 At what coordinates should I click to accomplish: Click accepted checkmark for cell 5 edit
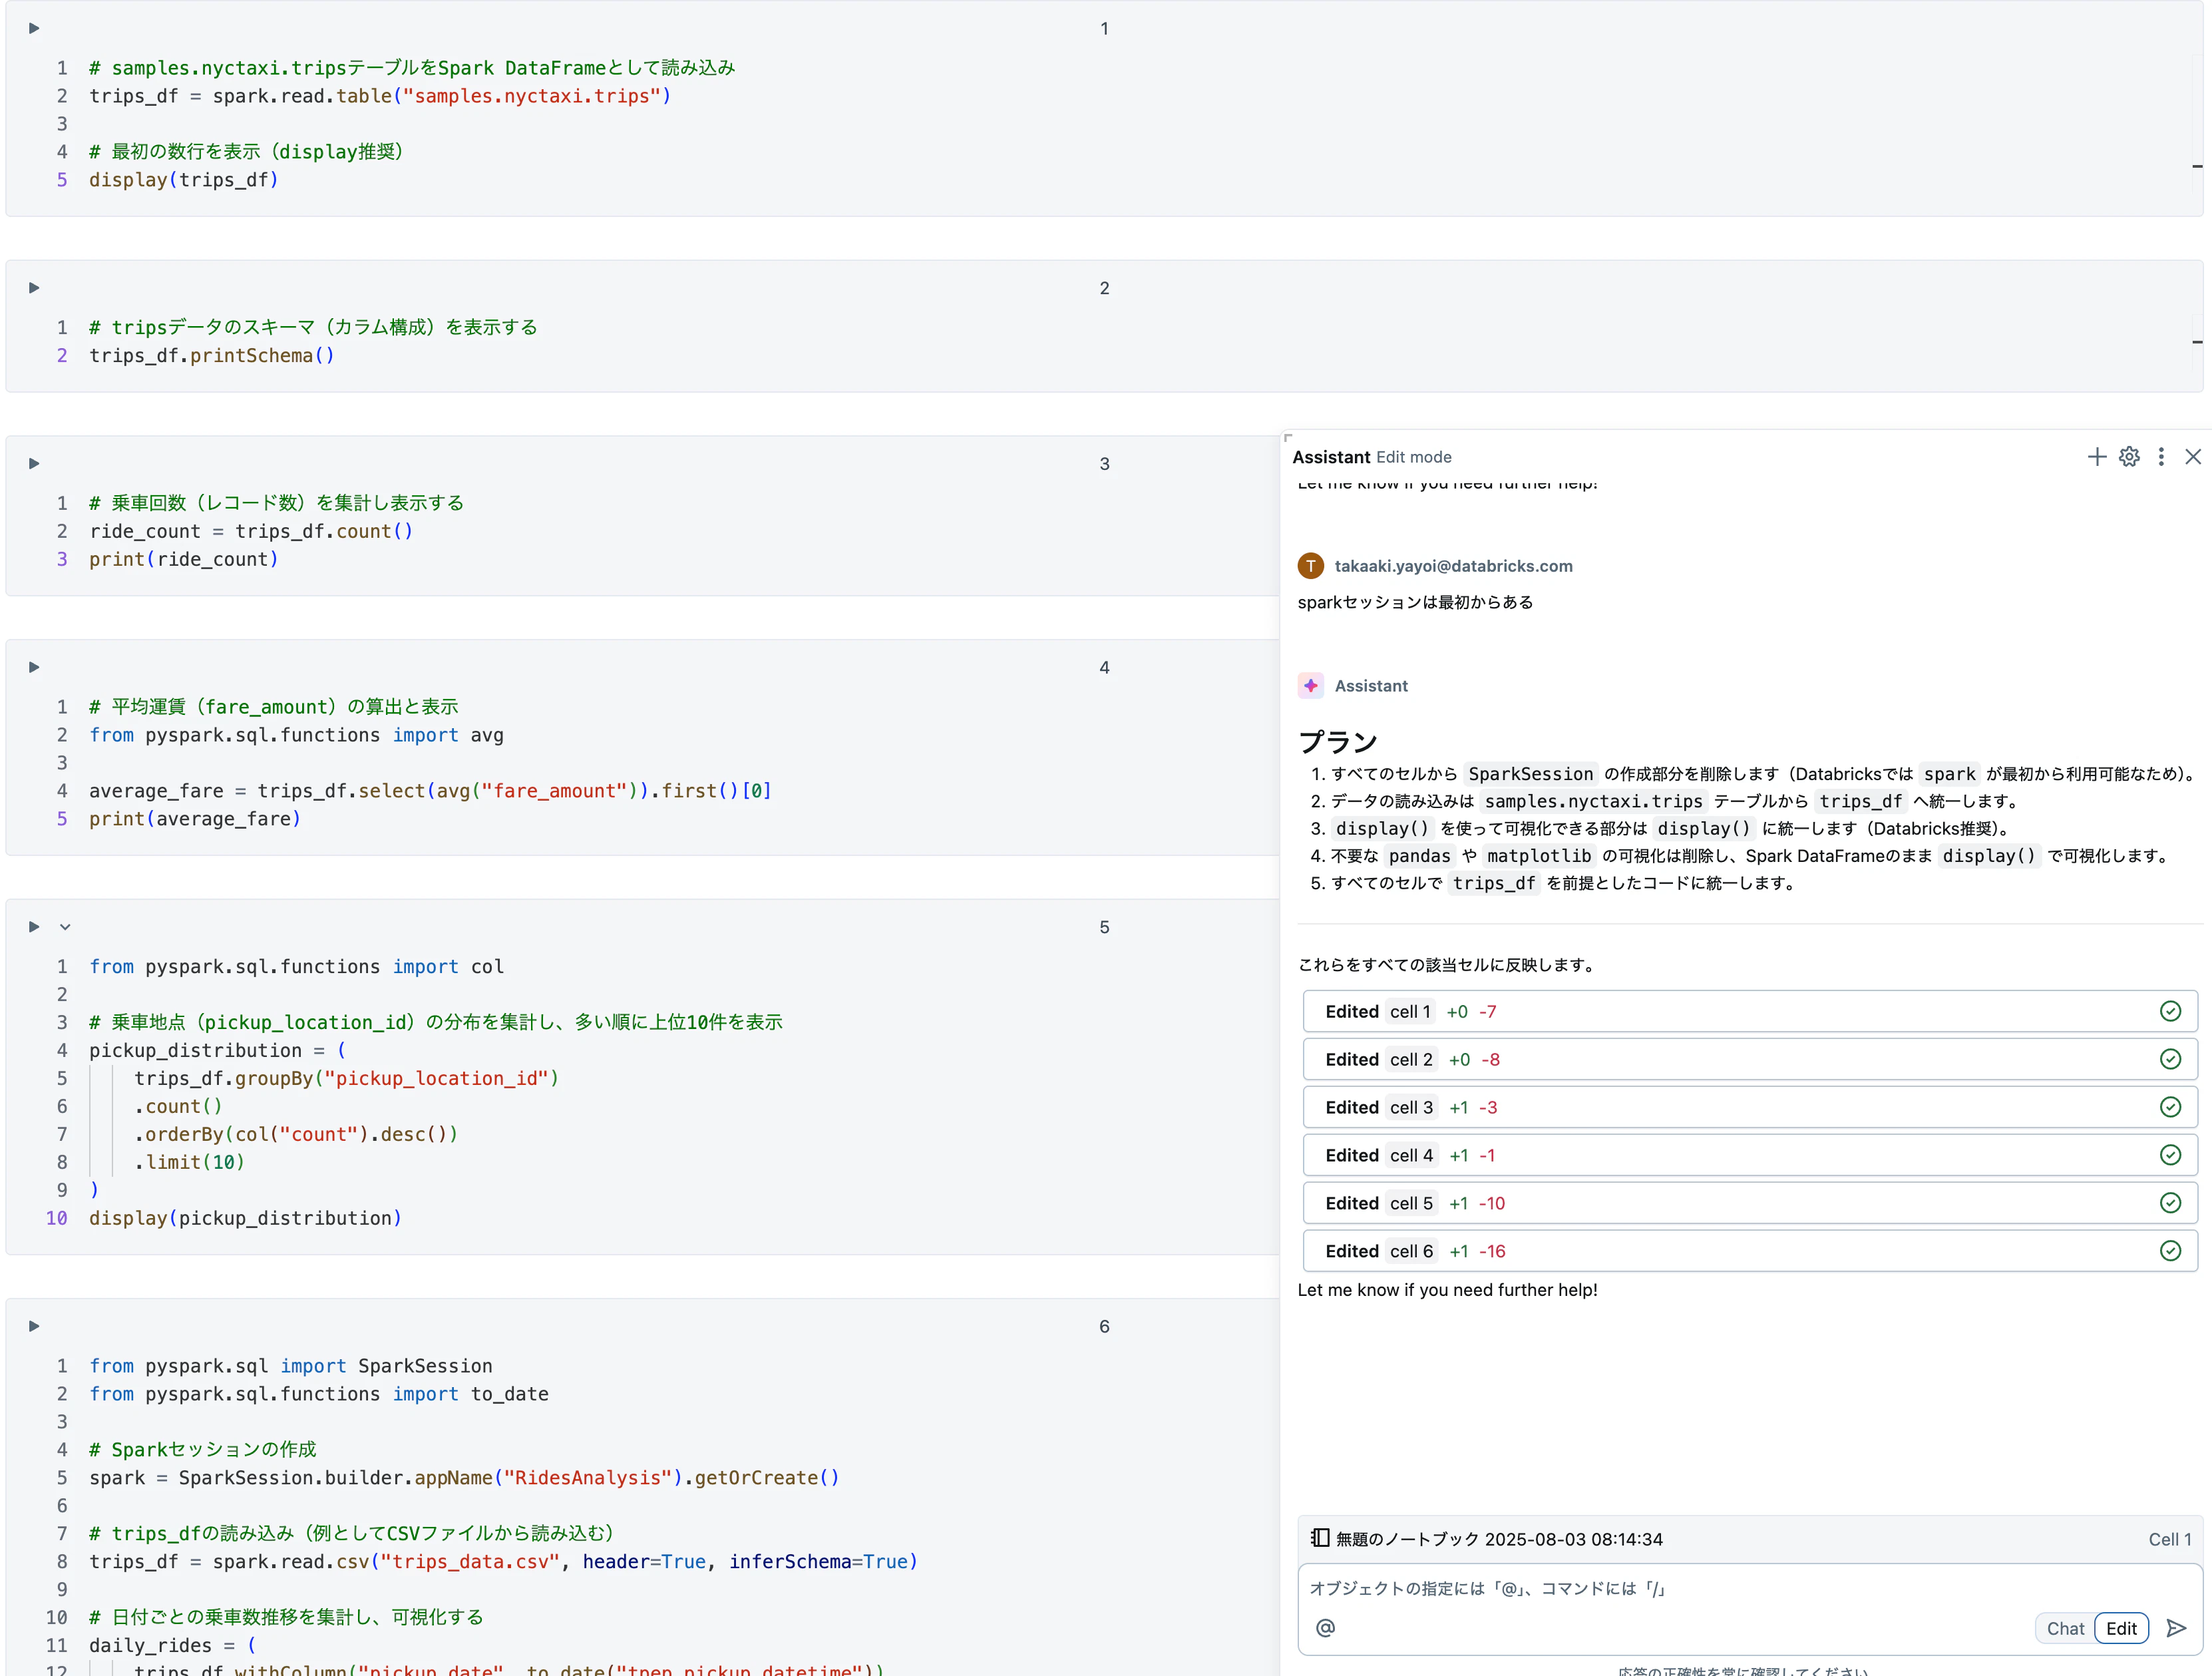pos(2170,1204)
